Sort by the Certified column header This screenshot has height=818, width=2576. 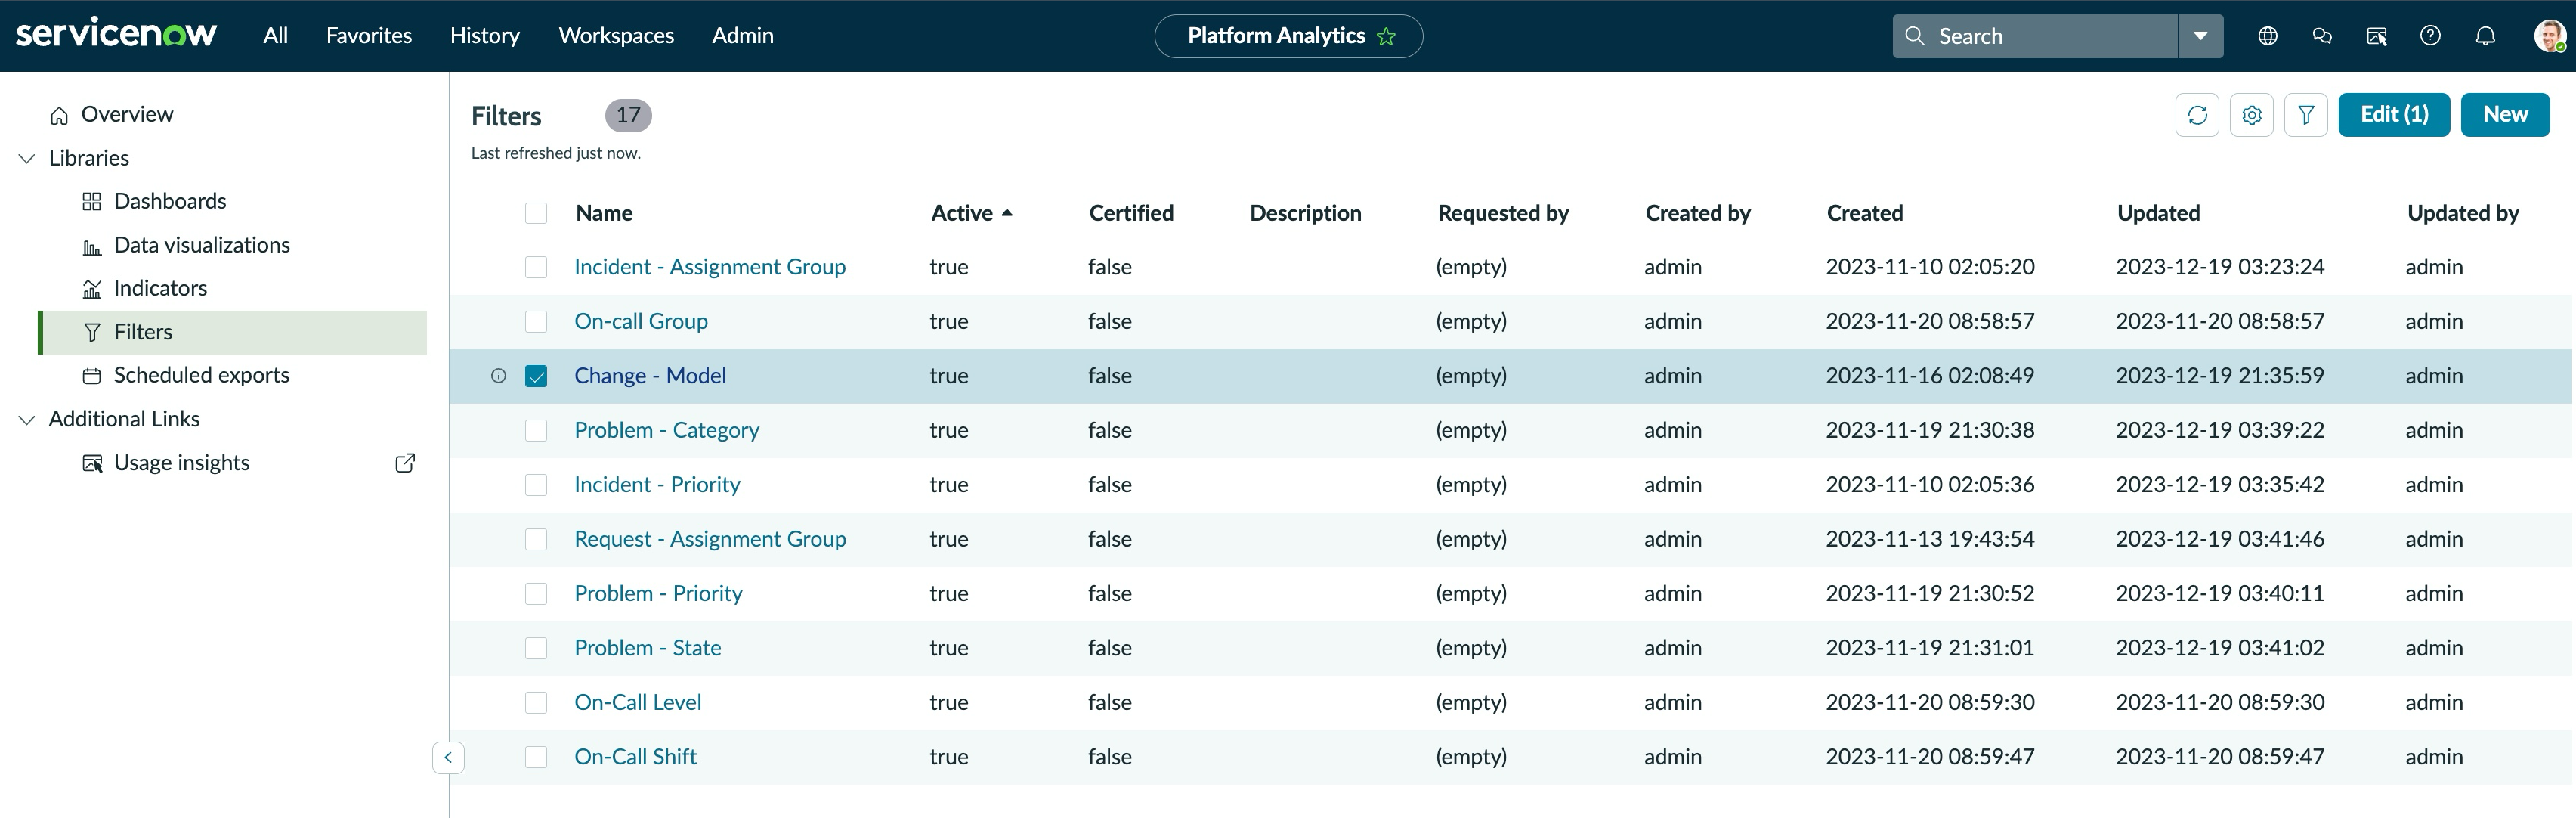click(x=1131, y=213)
